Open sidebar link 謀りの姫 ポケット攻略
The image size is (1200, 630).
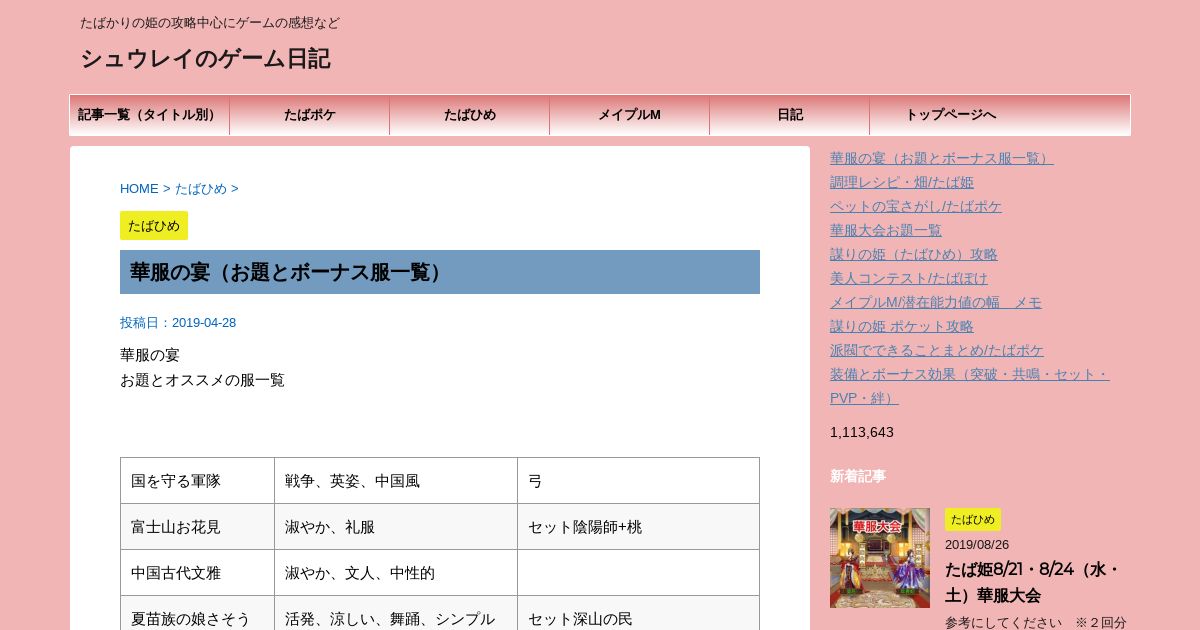coord(902,326)
